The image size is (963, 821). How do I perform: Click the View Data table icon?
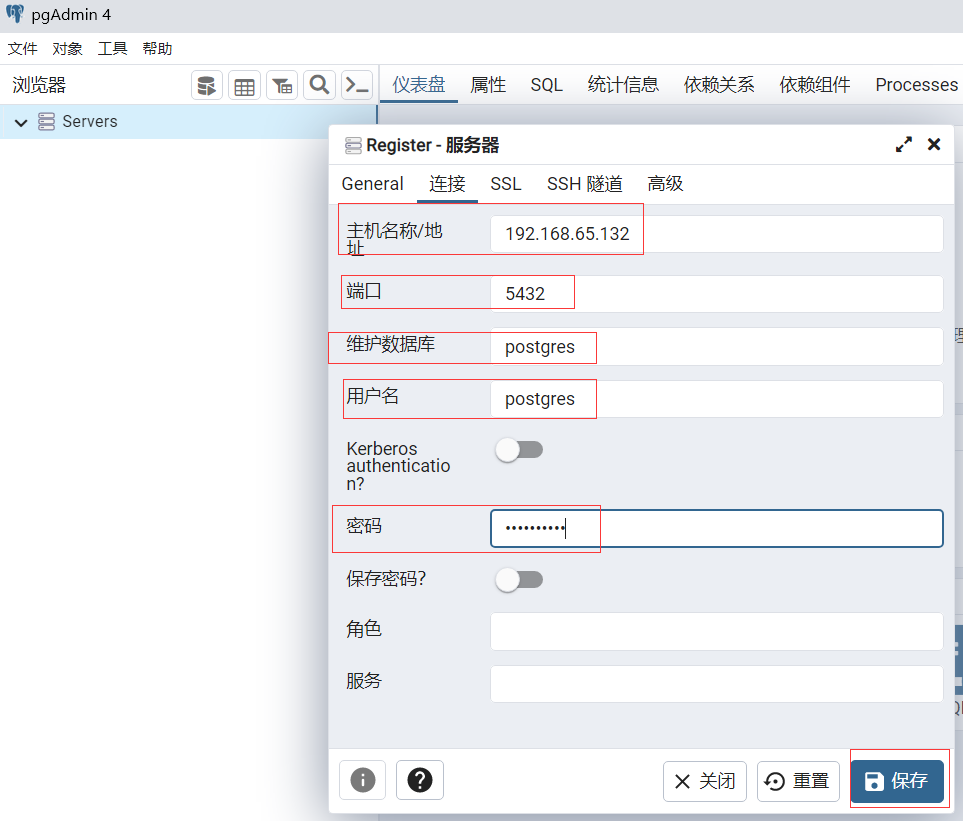[x=244, y=85]
